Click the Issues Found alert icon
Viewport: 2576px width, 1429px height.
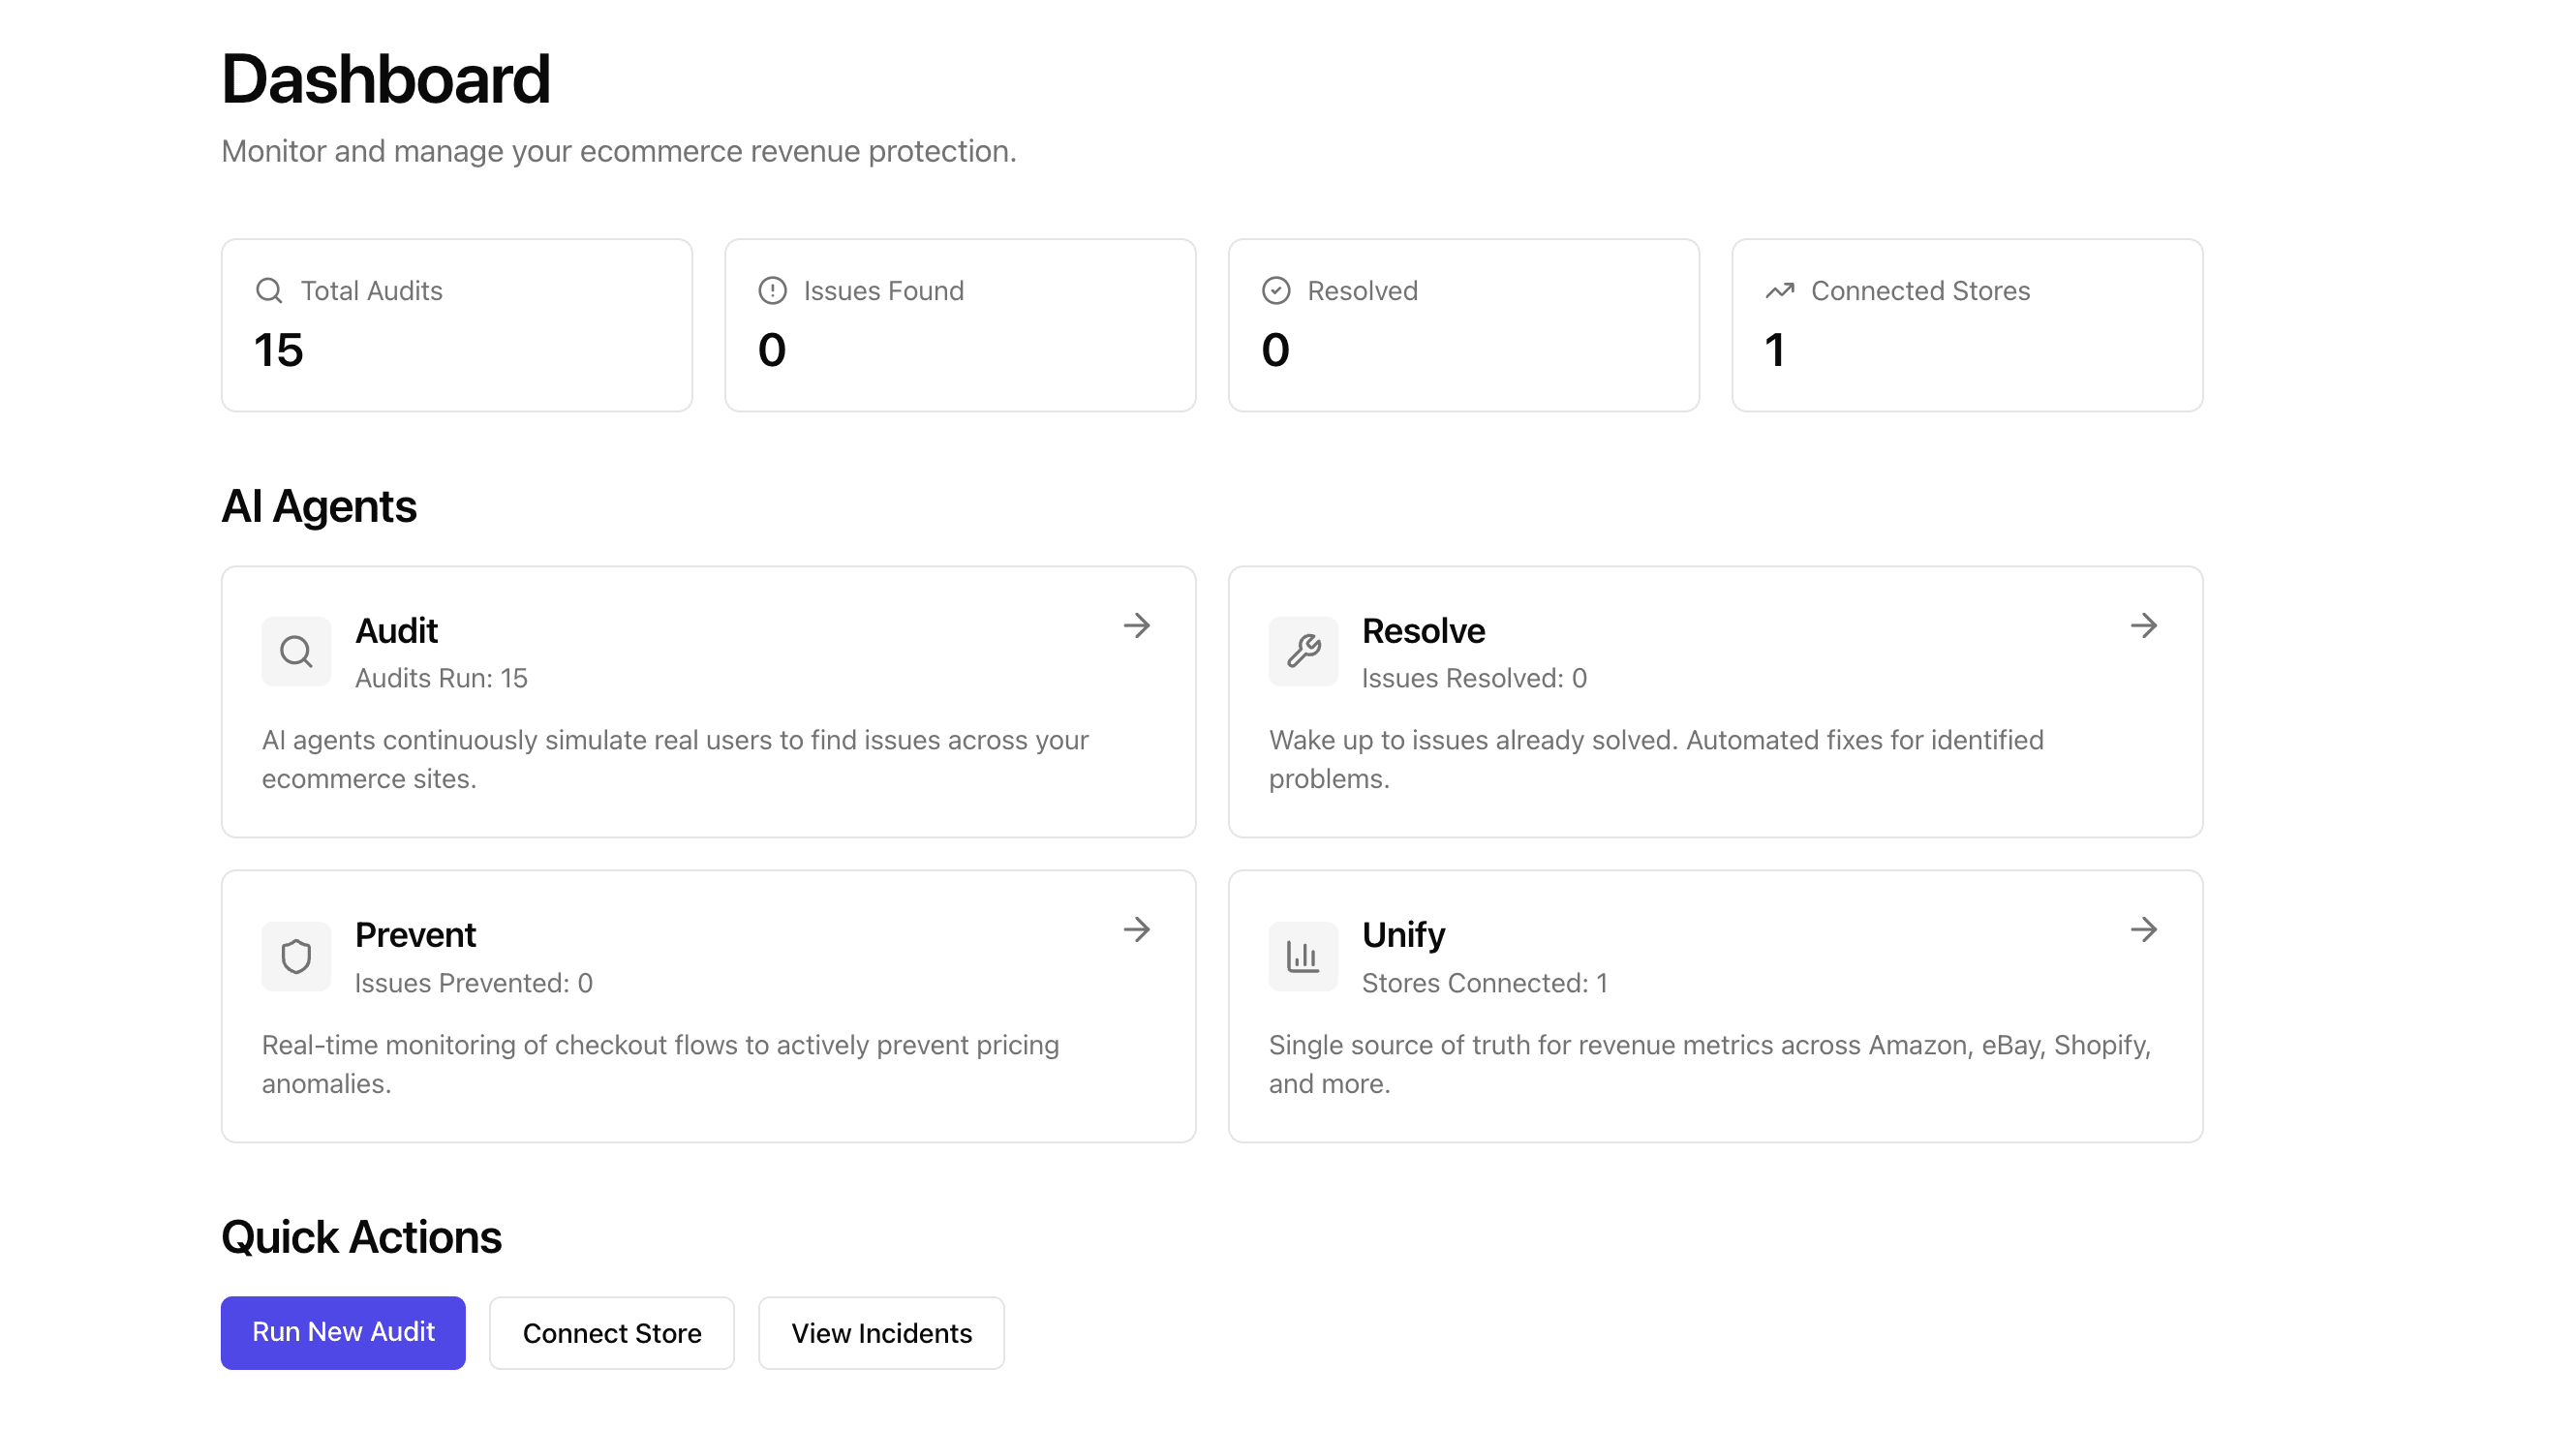tap(772, 290)
